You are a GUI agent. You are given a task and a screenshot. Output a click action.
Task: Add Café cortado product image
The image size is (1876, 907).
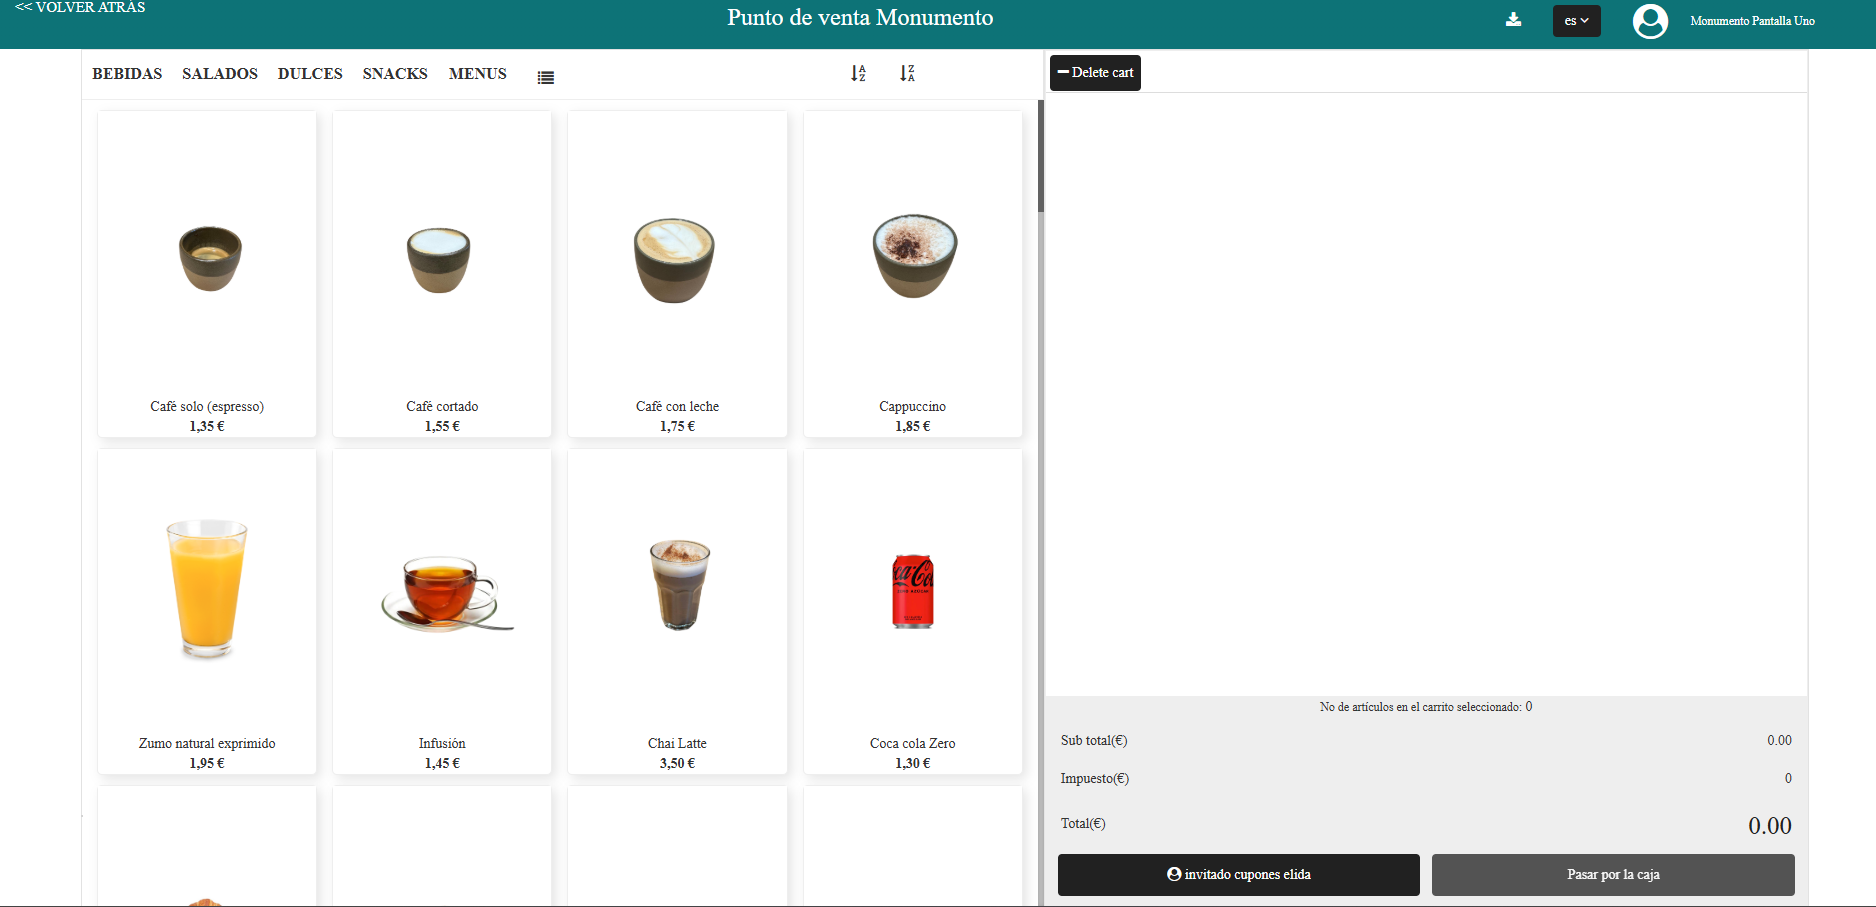tap(439, 259)
